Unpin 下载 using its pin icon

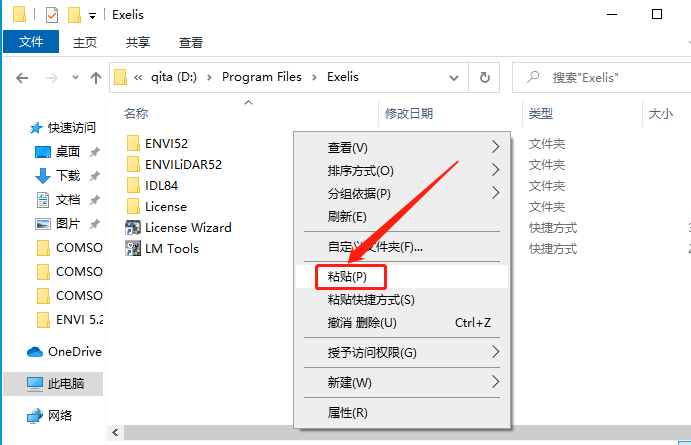click(94, 176)
